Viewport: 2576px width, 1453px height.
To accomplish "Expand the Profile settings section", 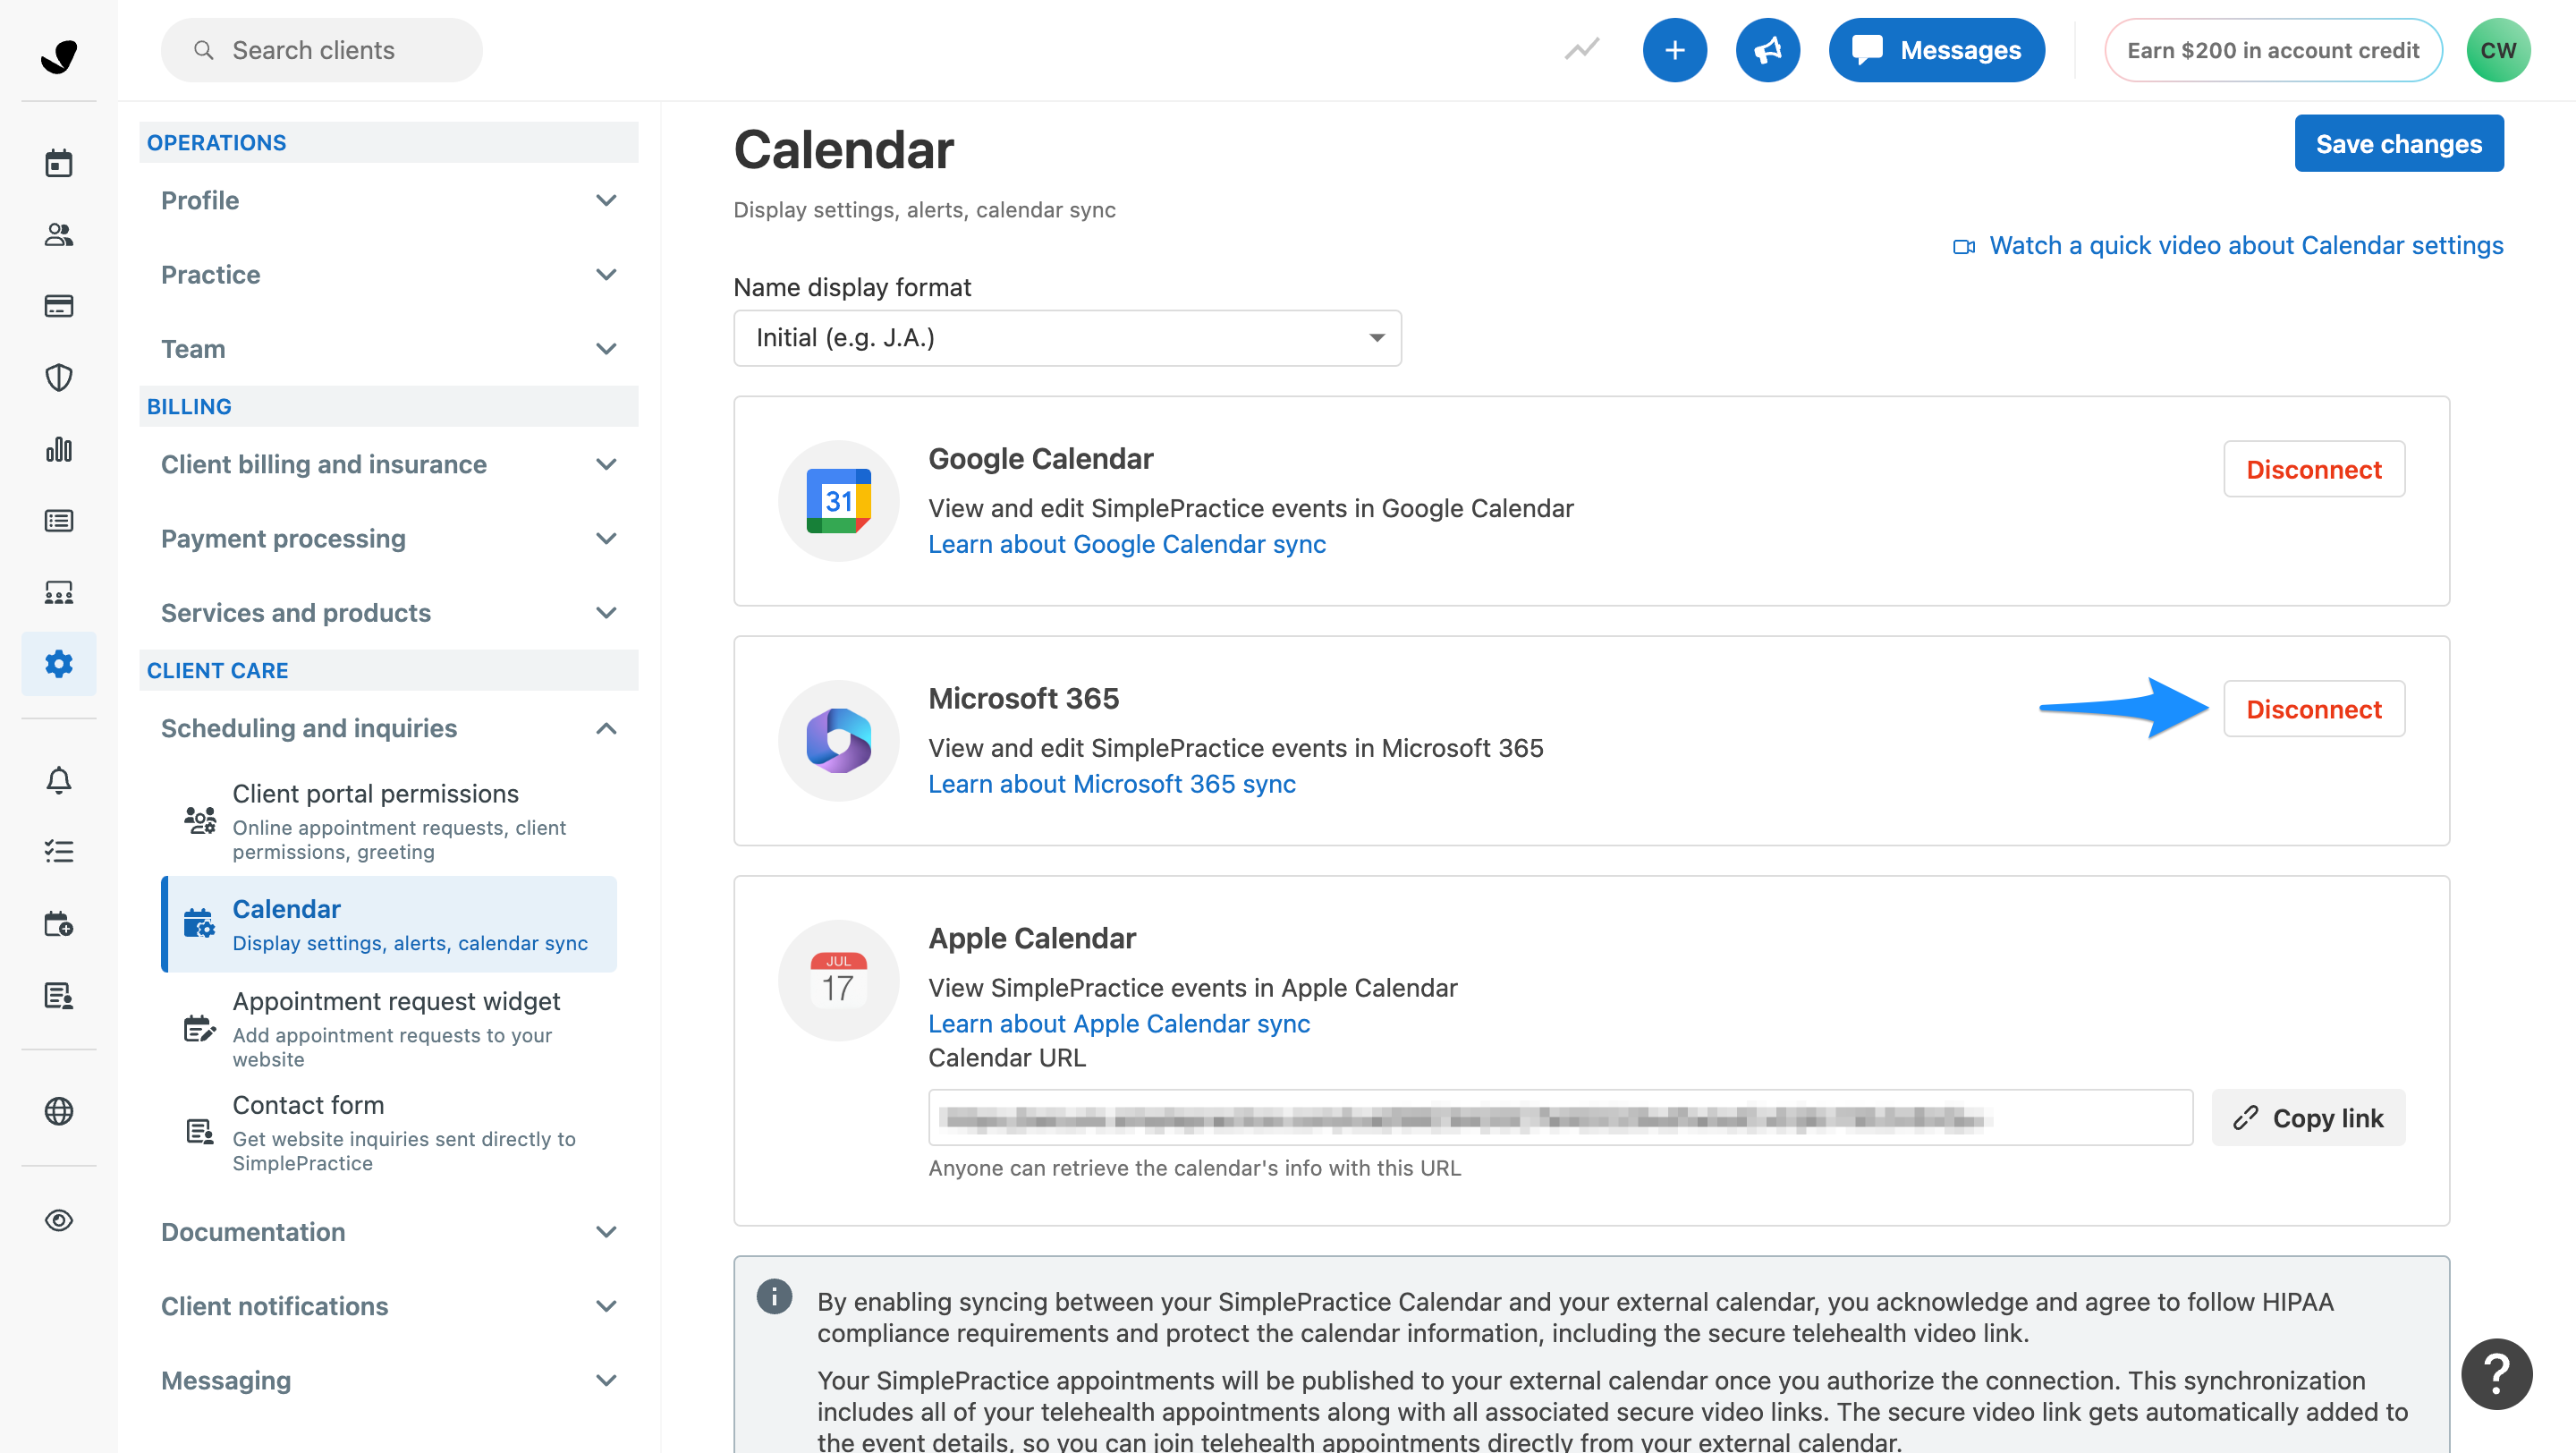I will point(388,200).
